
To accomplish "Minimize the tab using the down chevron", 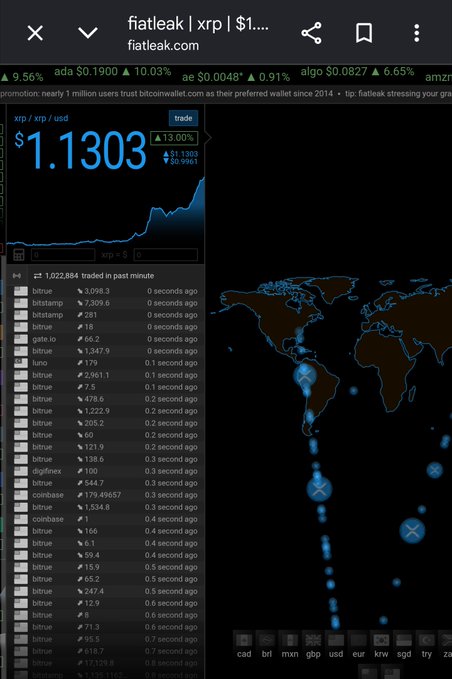I will click(x=88, y=32).
